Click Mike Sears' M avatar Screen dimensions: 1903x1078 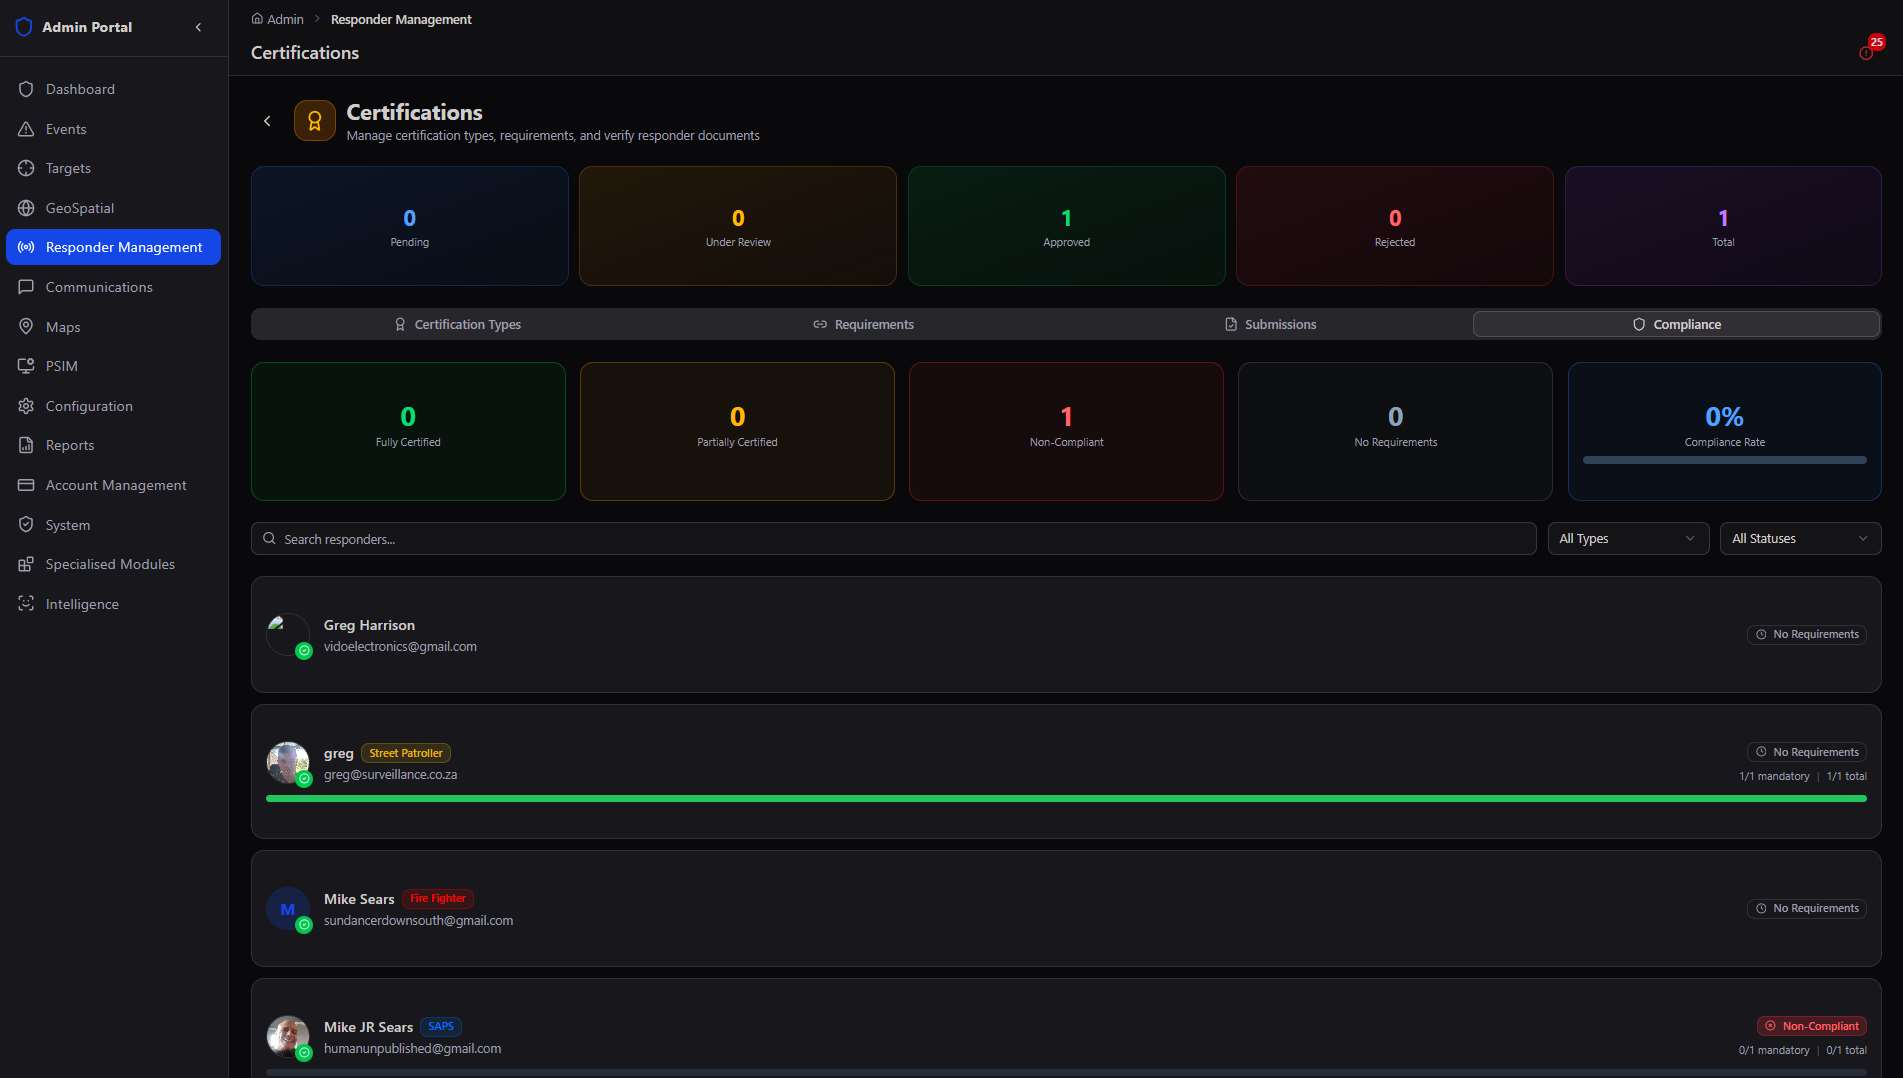tap(288, 909)
